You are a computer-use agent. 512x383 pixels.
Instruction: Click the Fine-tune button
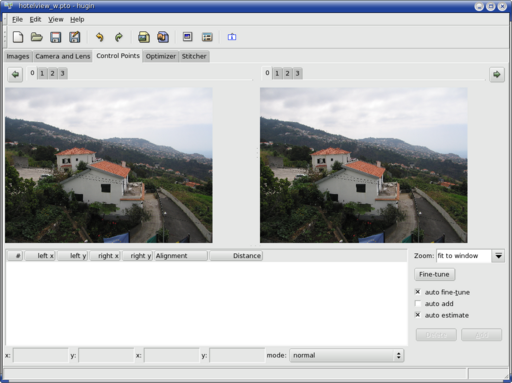coord(434,274)
